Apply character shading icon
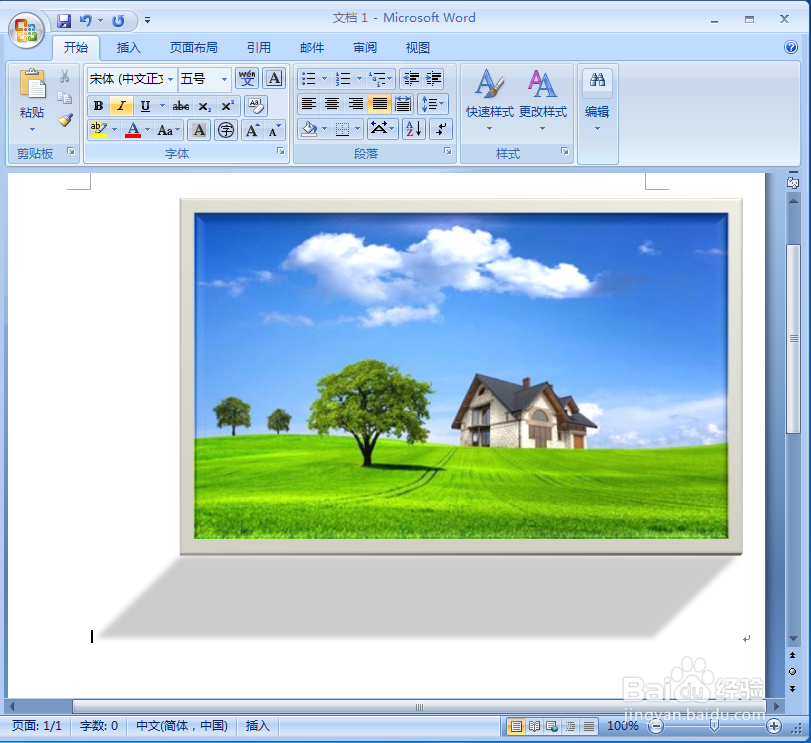811x743 pixels. coord(199,130)
